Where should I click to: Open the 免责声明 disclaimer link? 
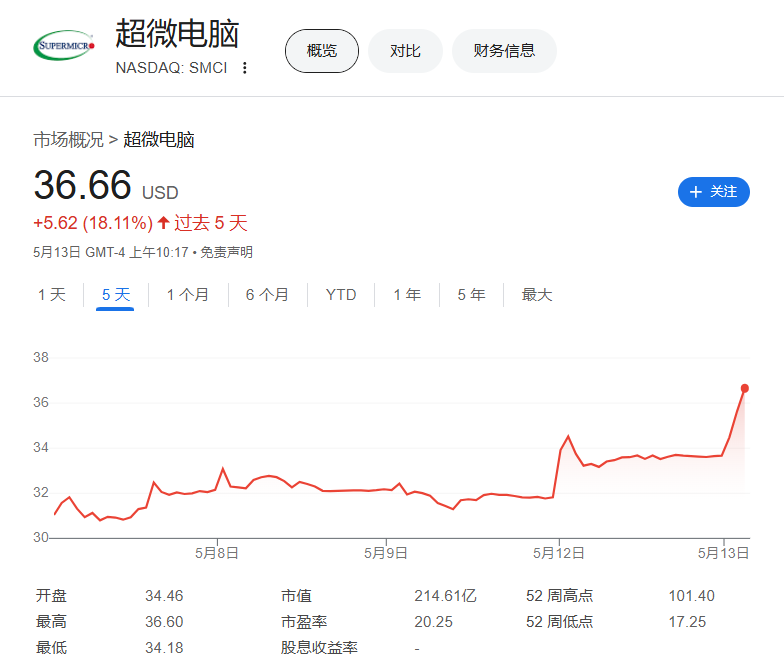[226, 252]
